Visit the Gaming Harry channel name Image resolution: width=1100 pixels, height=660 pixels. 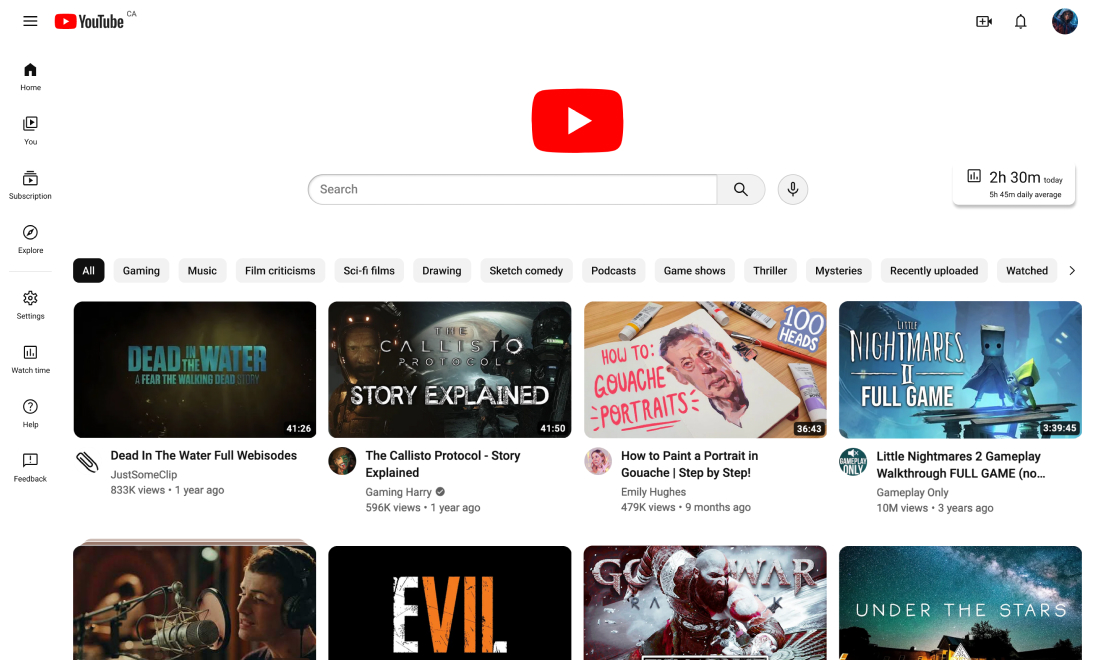coord(398,492)
